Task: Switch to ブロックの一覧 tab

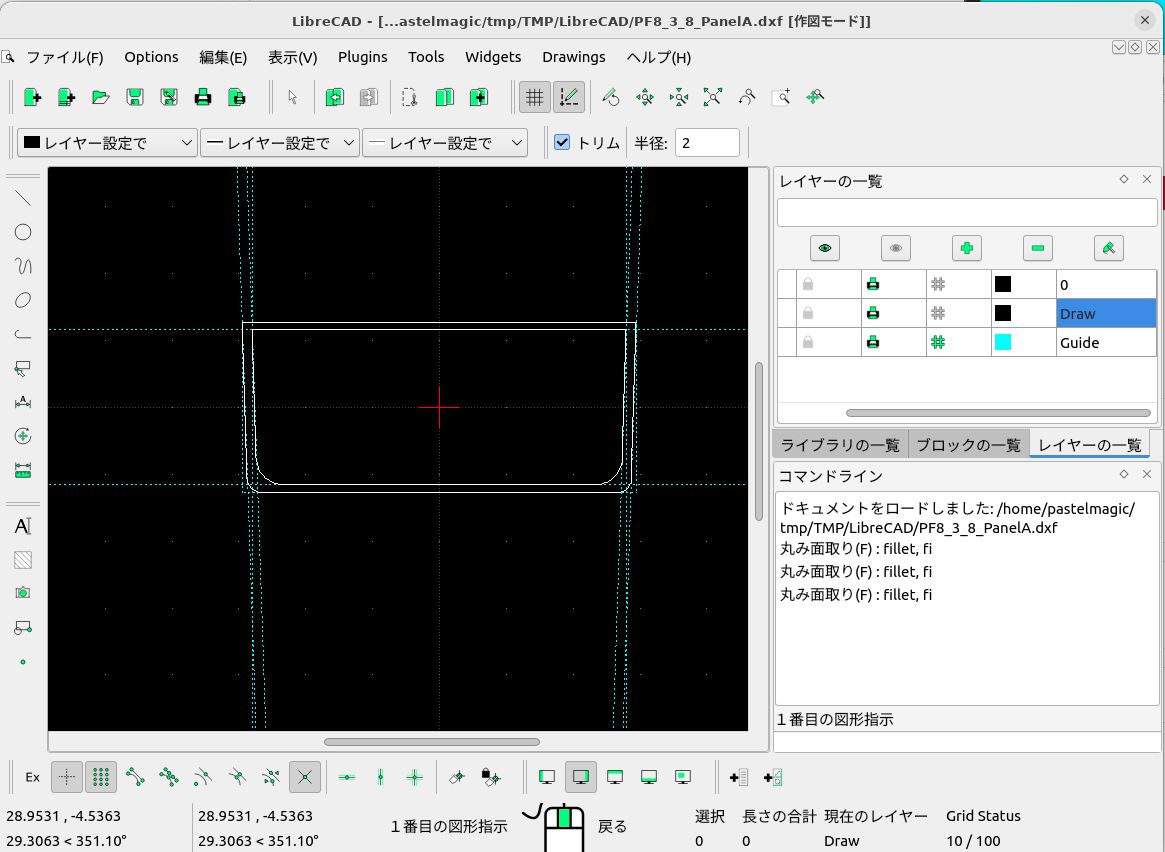Action: tap(968, 445)
